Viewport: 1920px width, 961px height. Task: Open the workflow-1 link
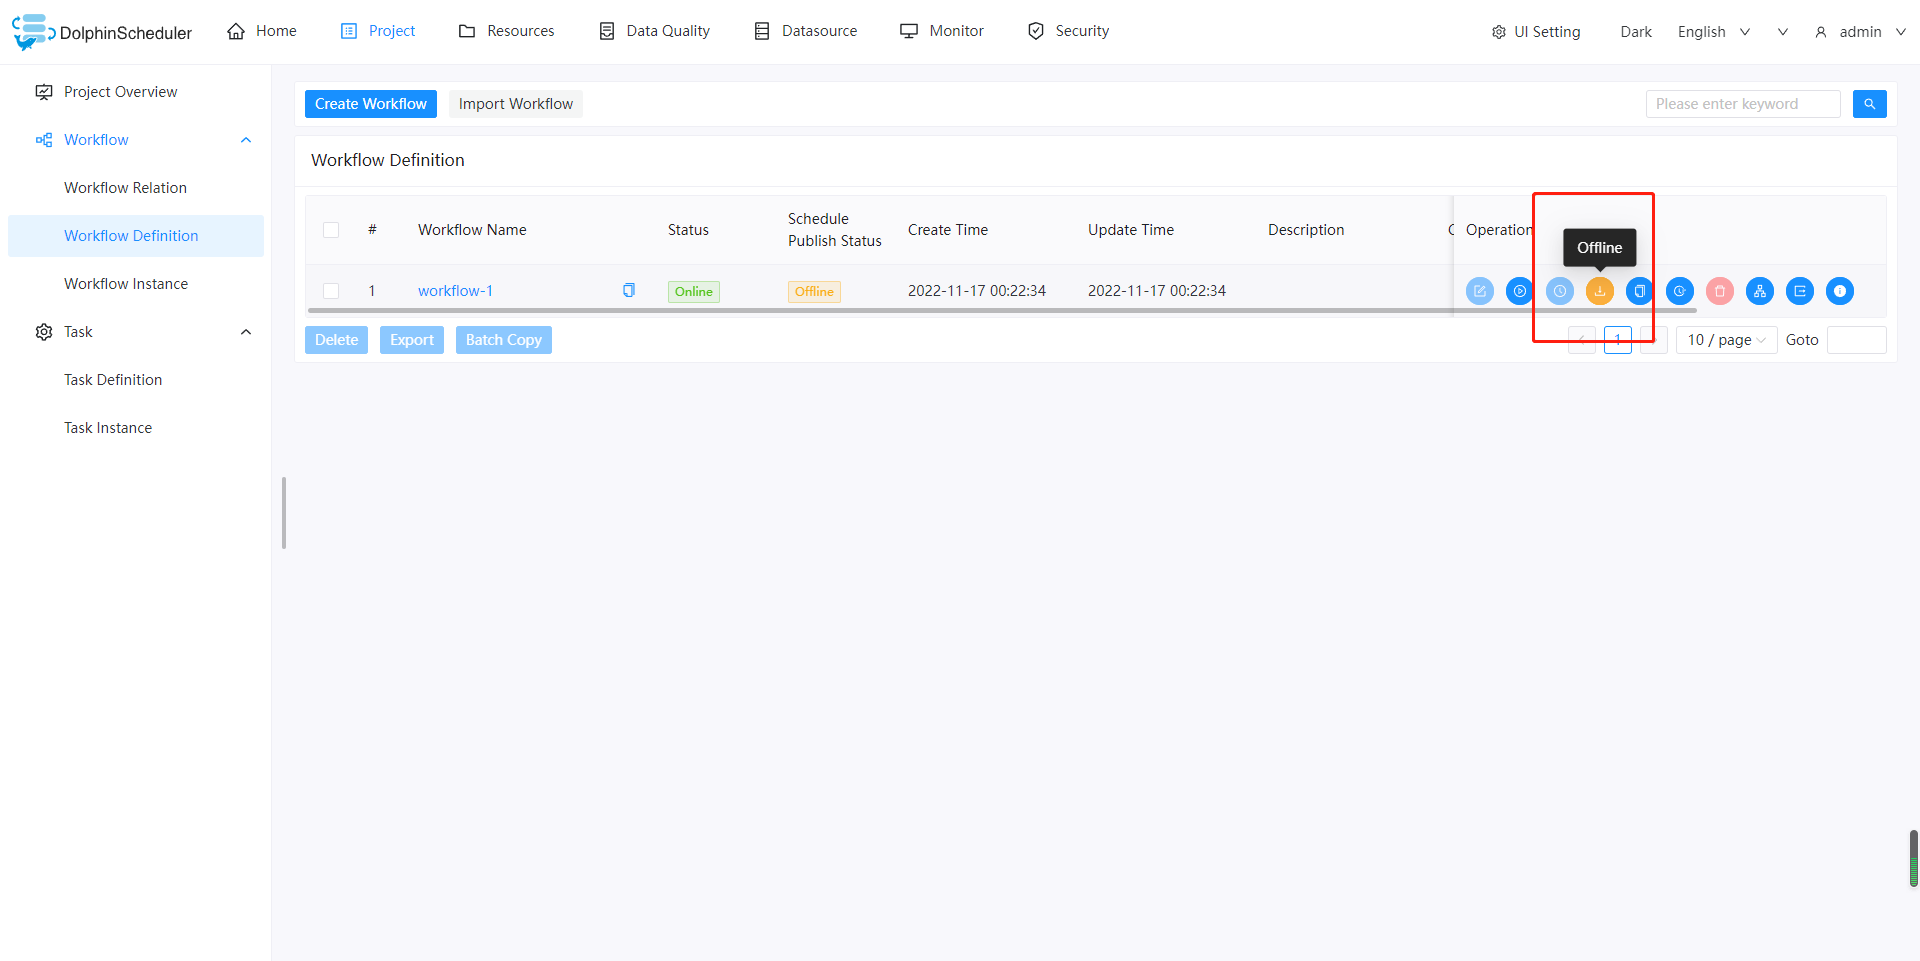455,291
